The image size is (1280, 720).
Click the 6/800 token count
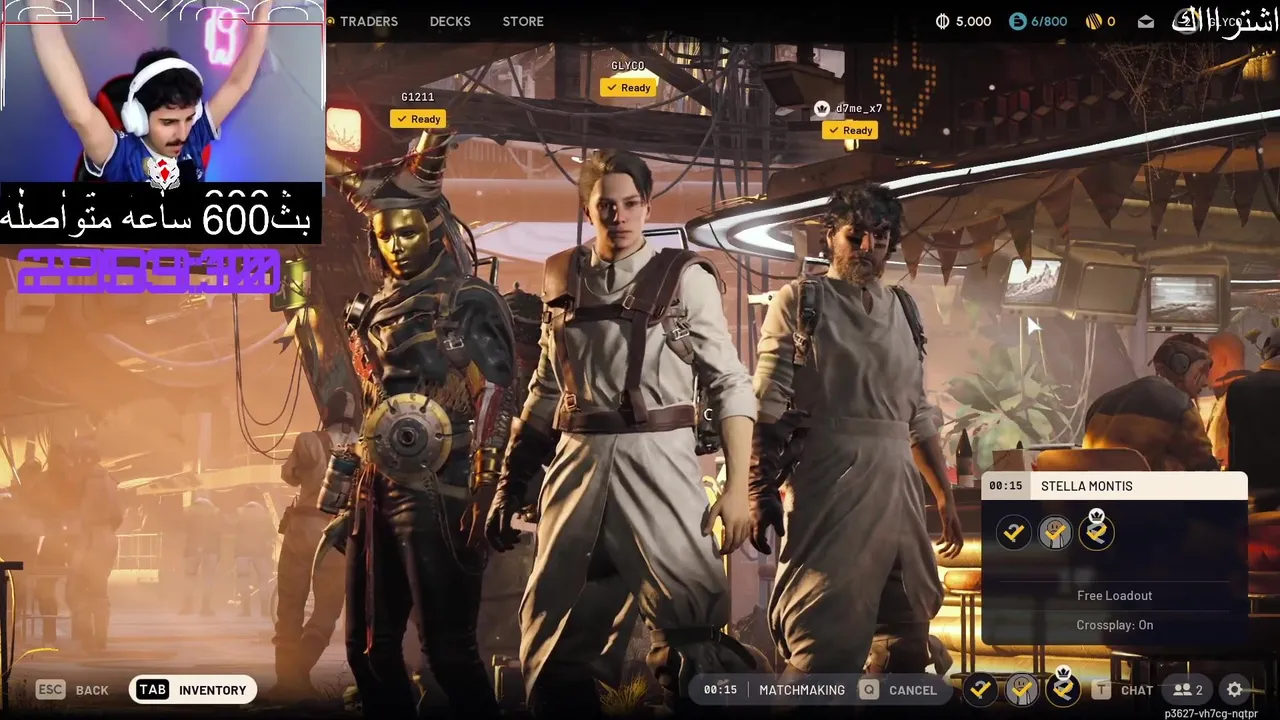click(x=1049, y=21)
